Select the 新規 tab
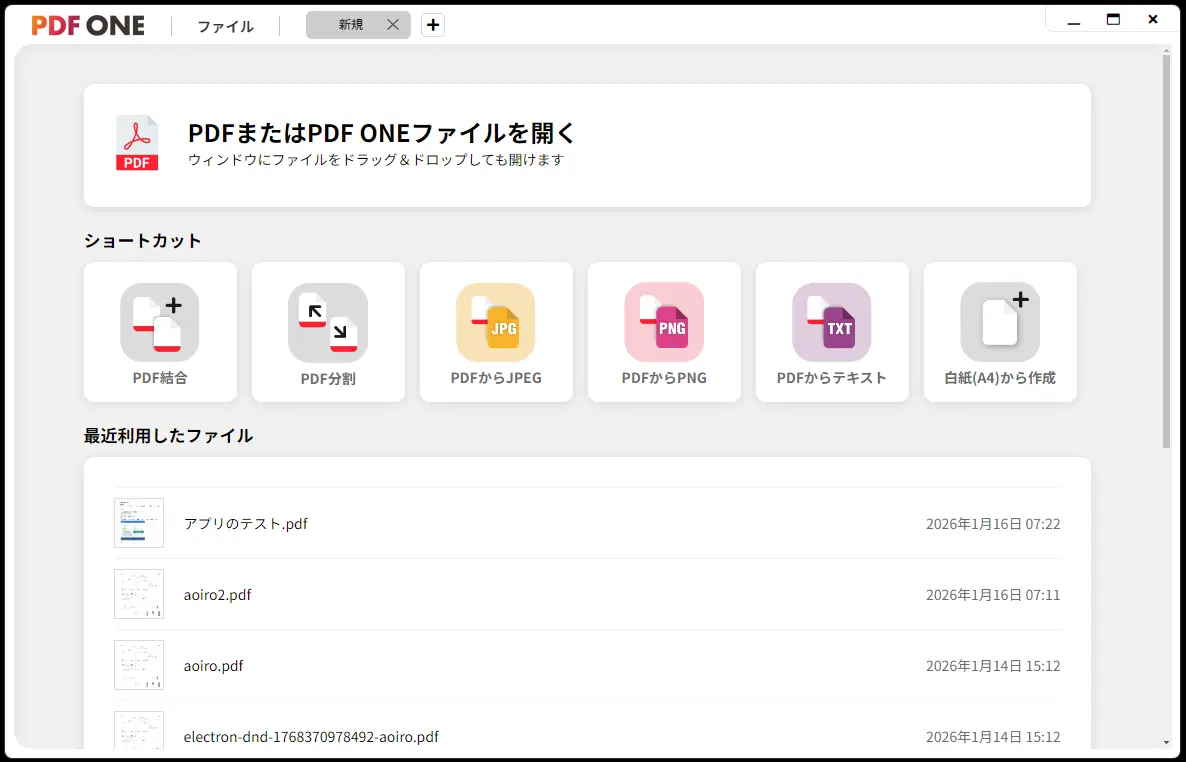Screen dimensions: 1186x762 tap(351, 25)
